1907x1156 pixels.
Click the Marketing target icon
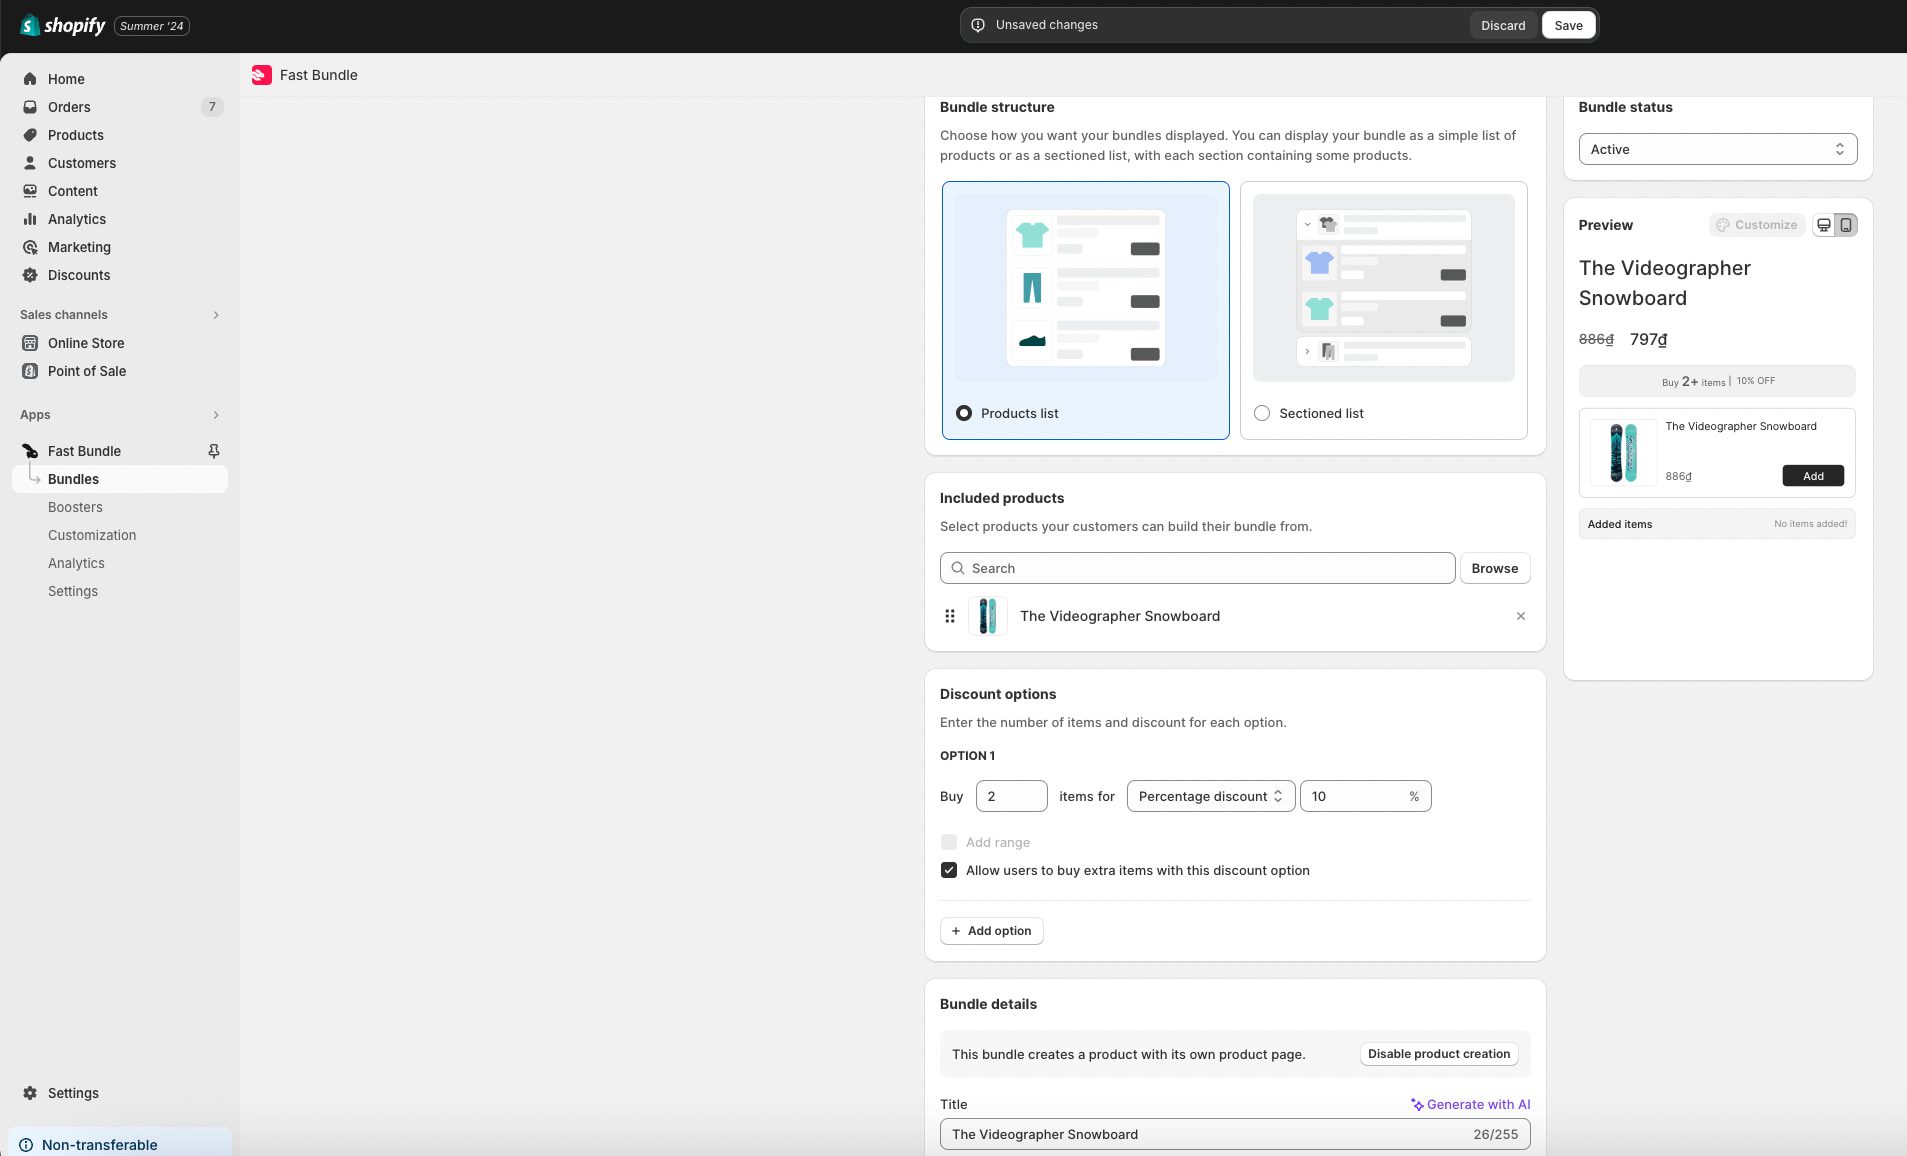coord(30,247)
